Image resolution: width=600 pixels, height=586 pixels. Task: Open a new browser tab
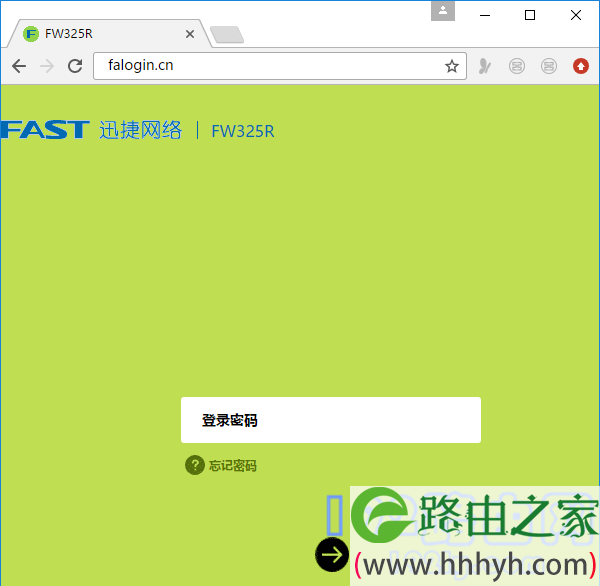click(227, 35)
